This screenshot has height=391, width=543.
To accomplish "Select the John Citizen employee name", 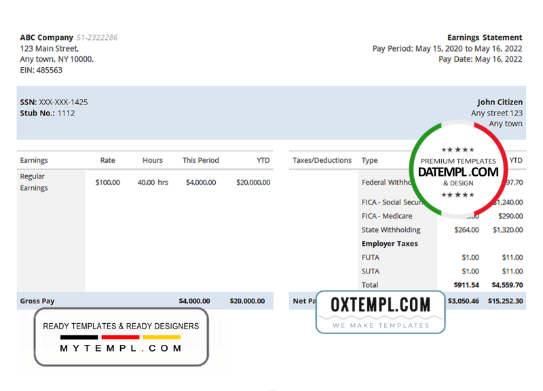I will [x=500, y=102].
